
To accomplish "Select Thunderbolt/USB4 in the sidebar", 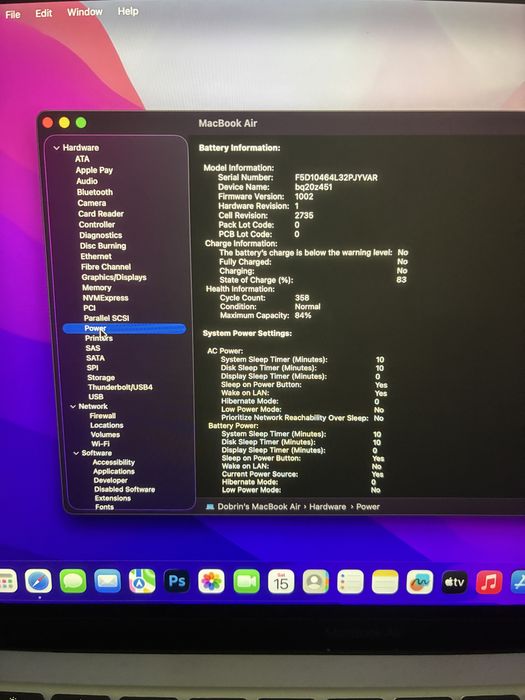I will (x=120, y=387).
